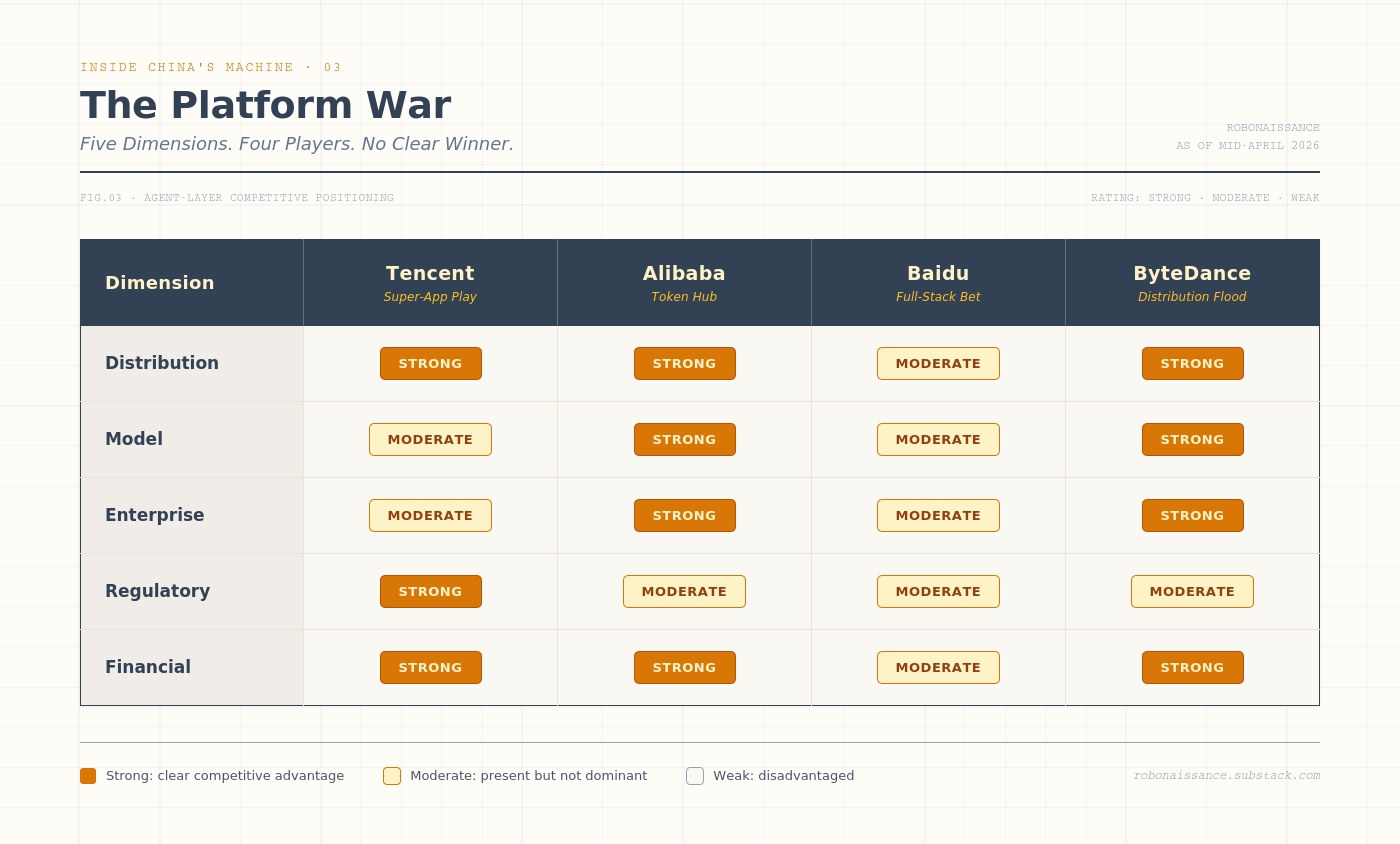Screen dimensions: 1400x844
Task: Click the Weak legend swatch
Action: click(x=695, y=776)
